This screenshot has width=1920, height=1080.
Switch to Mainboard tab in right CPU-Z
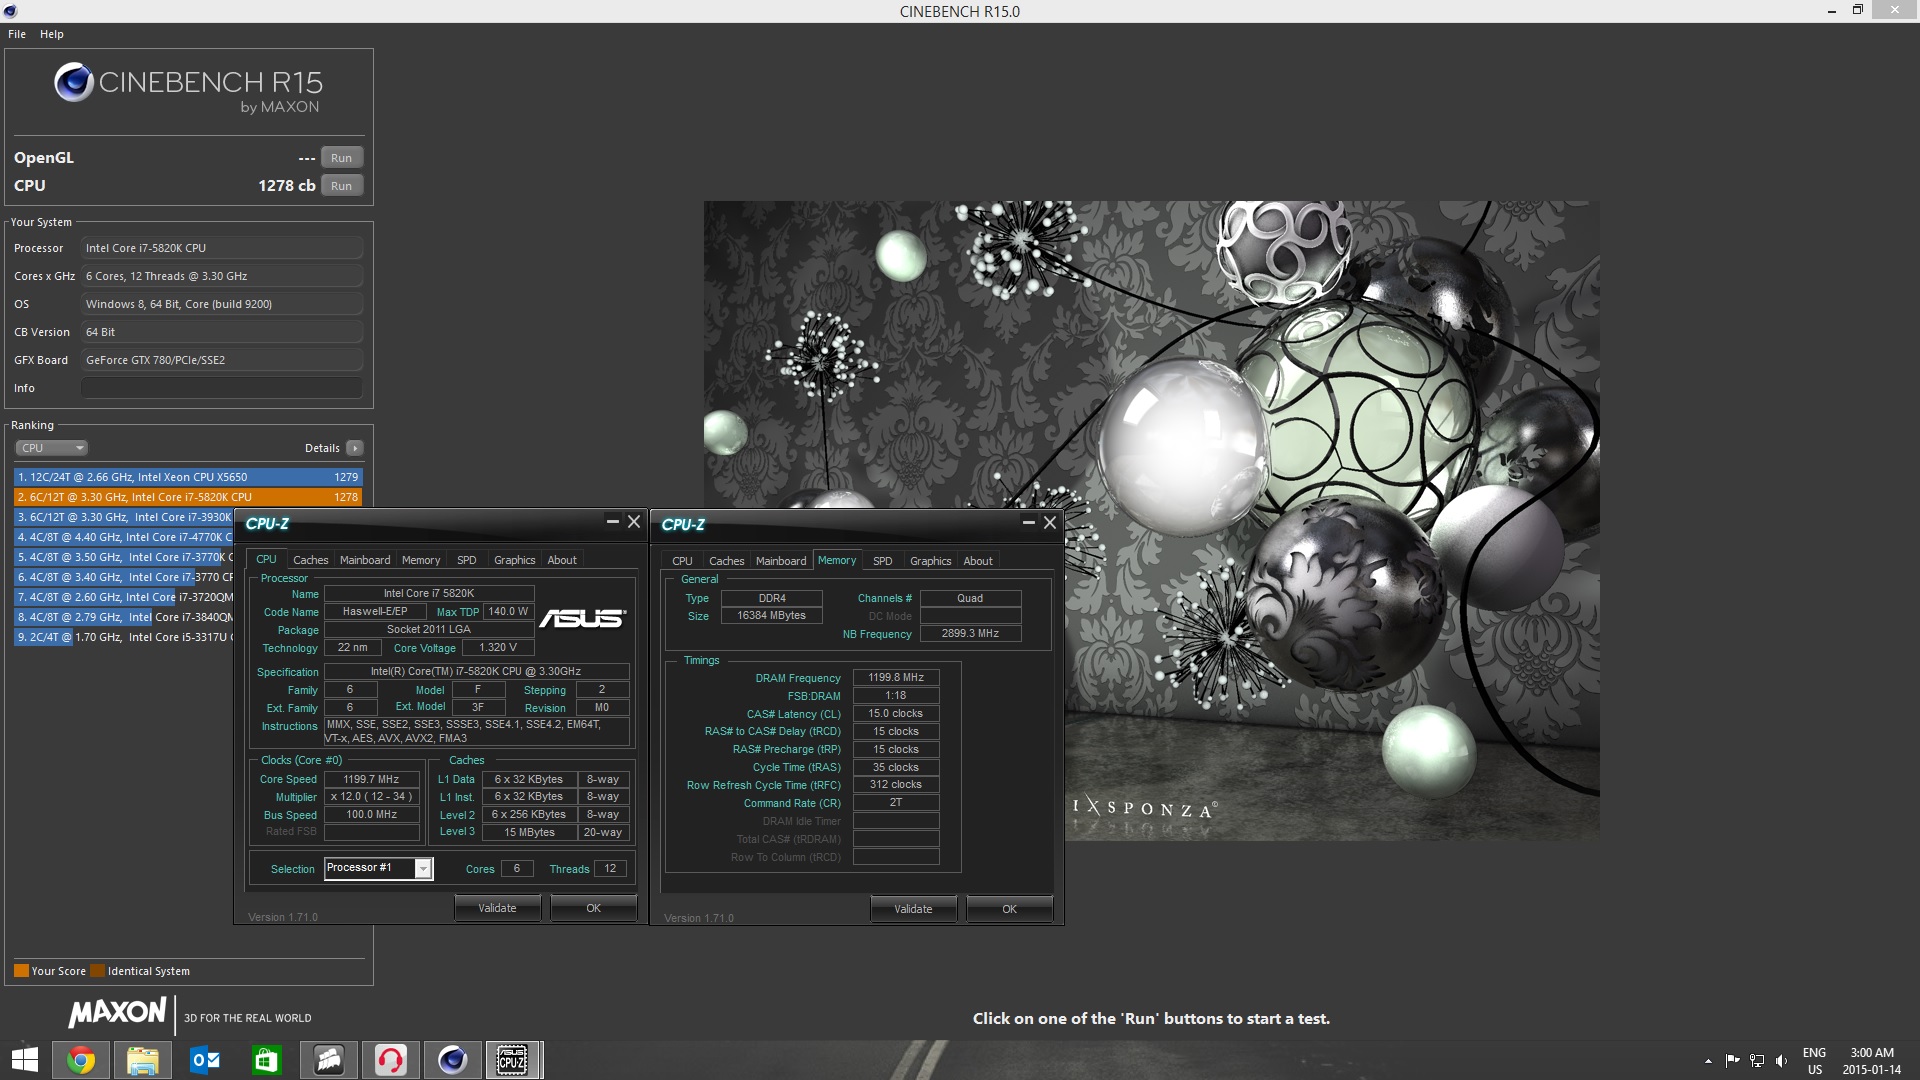pyautogui.click(x=781, y=561)
